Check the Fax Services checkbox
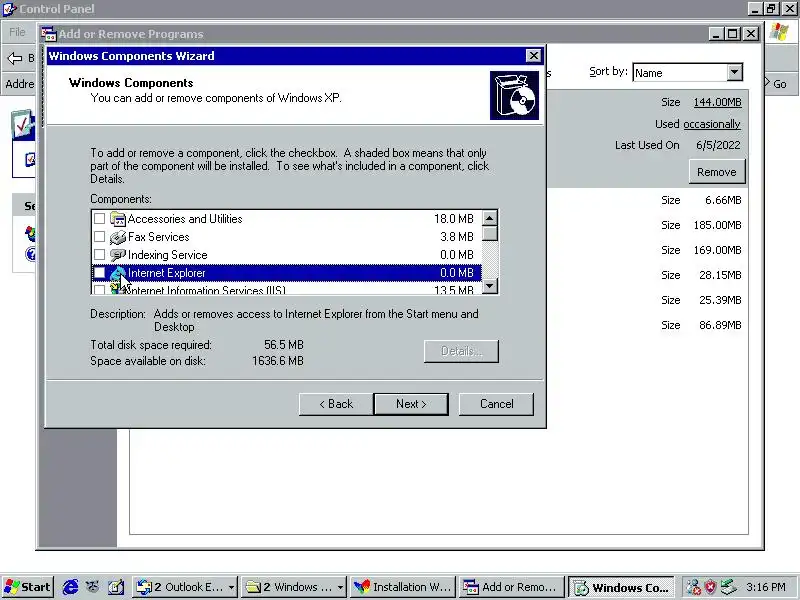 point(99,237)
